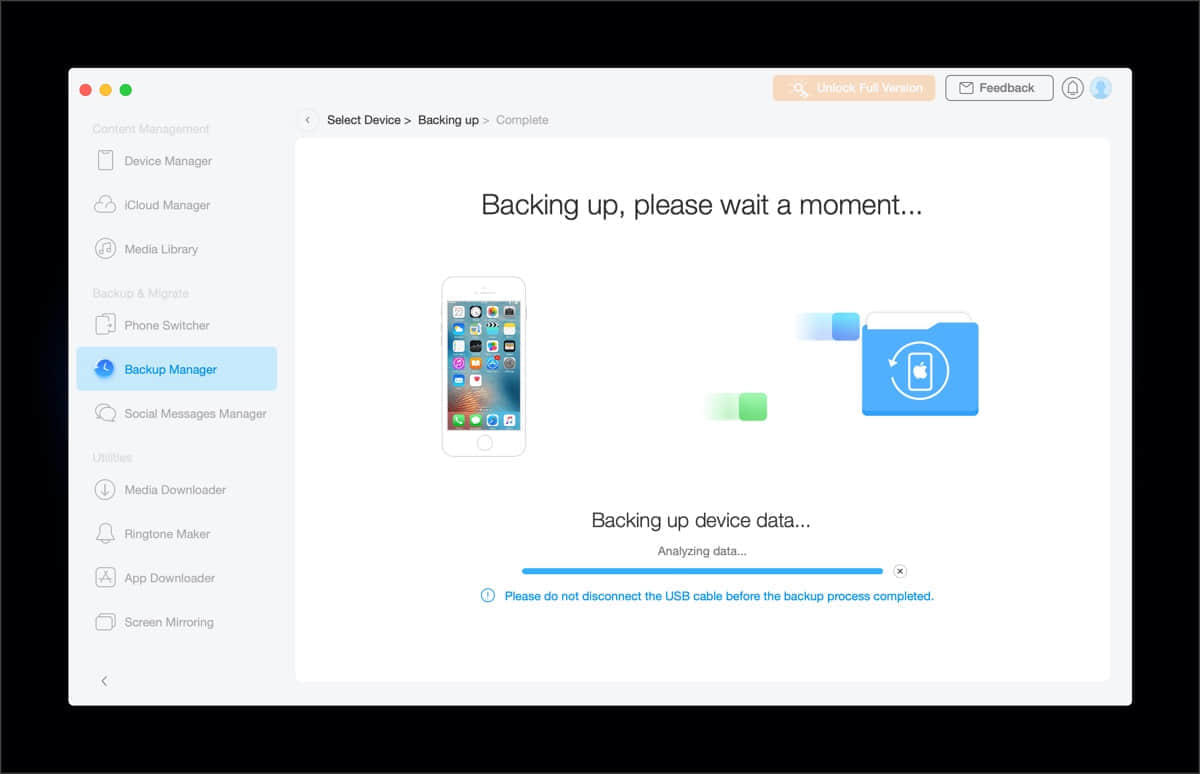Screen dimensions: 1200x774
Task: Open Ringtone Maker bell icon
Action: pyautogui.click(x=105, y=534)
